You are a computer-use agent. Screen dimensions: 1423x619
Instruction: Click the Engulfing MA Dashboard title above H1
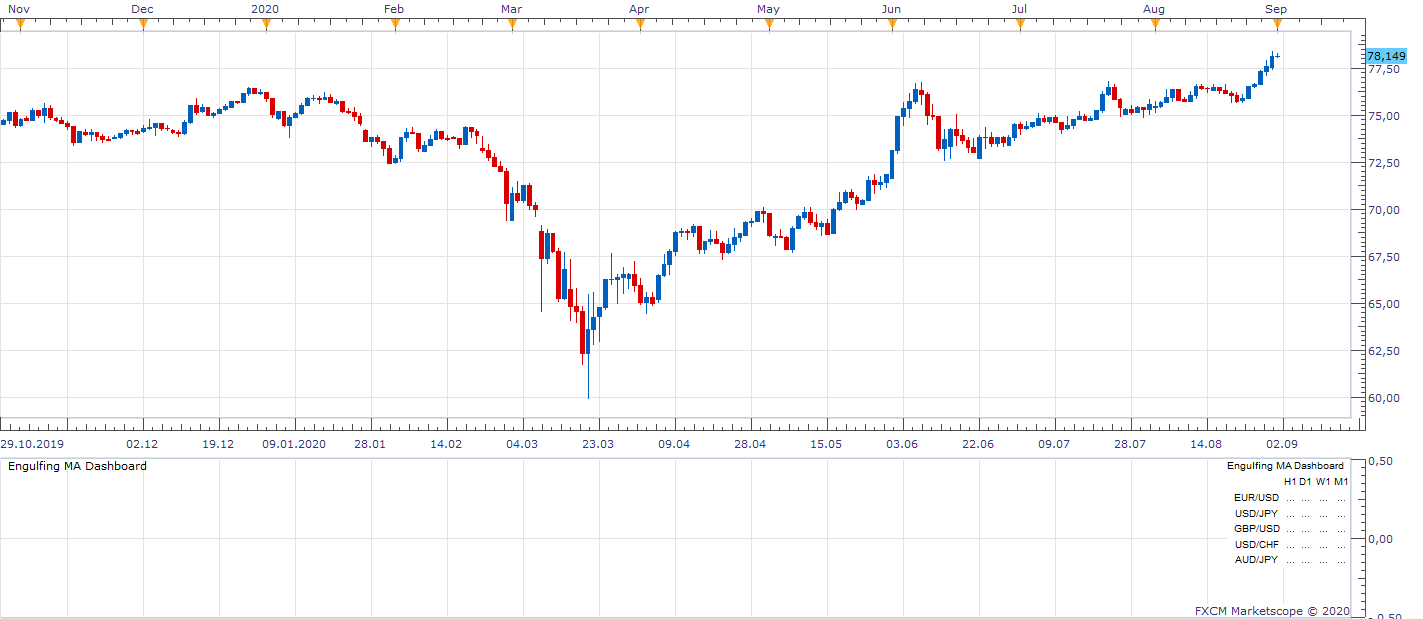[x=1285, y=466]
